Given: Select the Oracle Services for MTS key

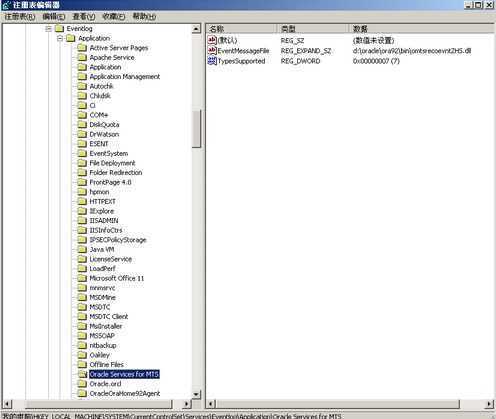Looking at the screenshot, I should coord(124,374).
